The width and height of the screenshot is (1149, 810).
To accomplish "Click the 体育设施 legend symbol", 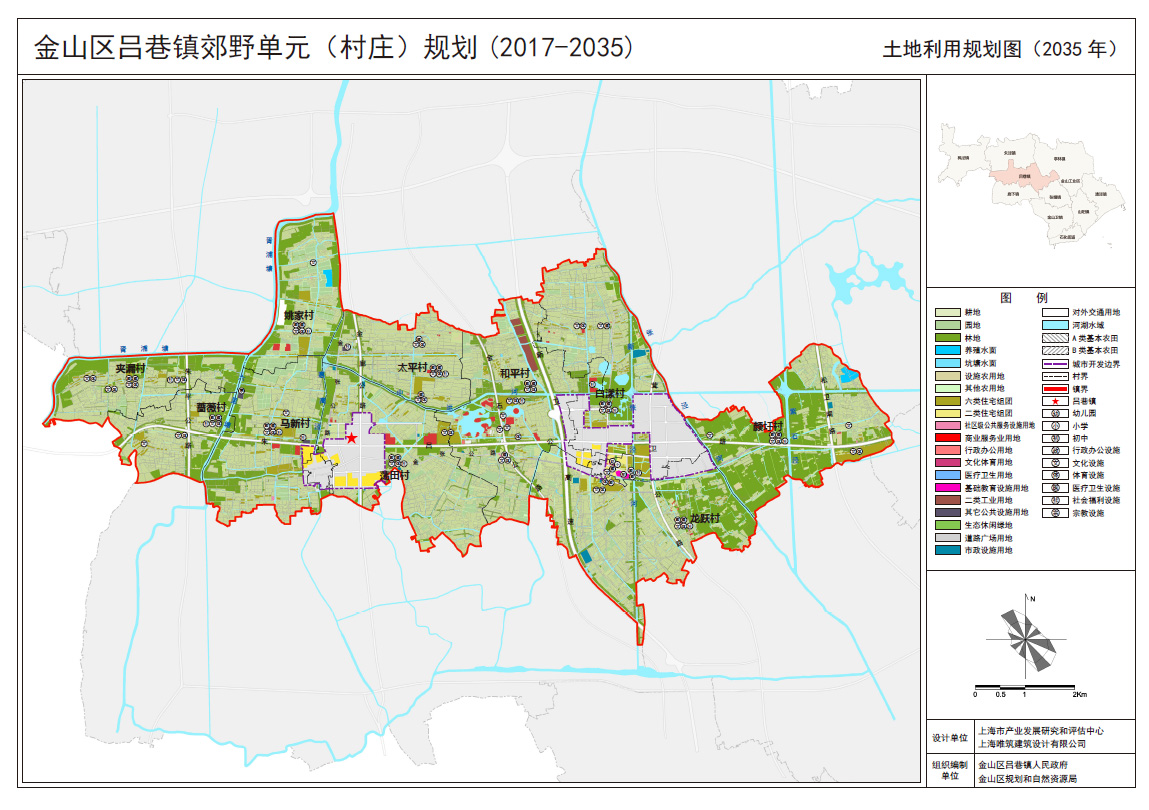I will [1055, 476].
